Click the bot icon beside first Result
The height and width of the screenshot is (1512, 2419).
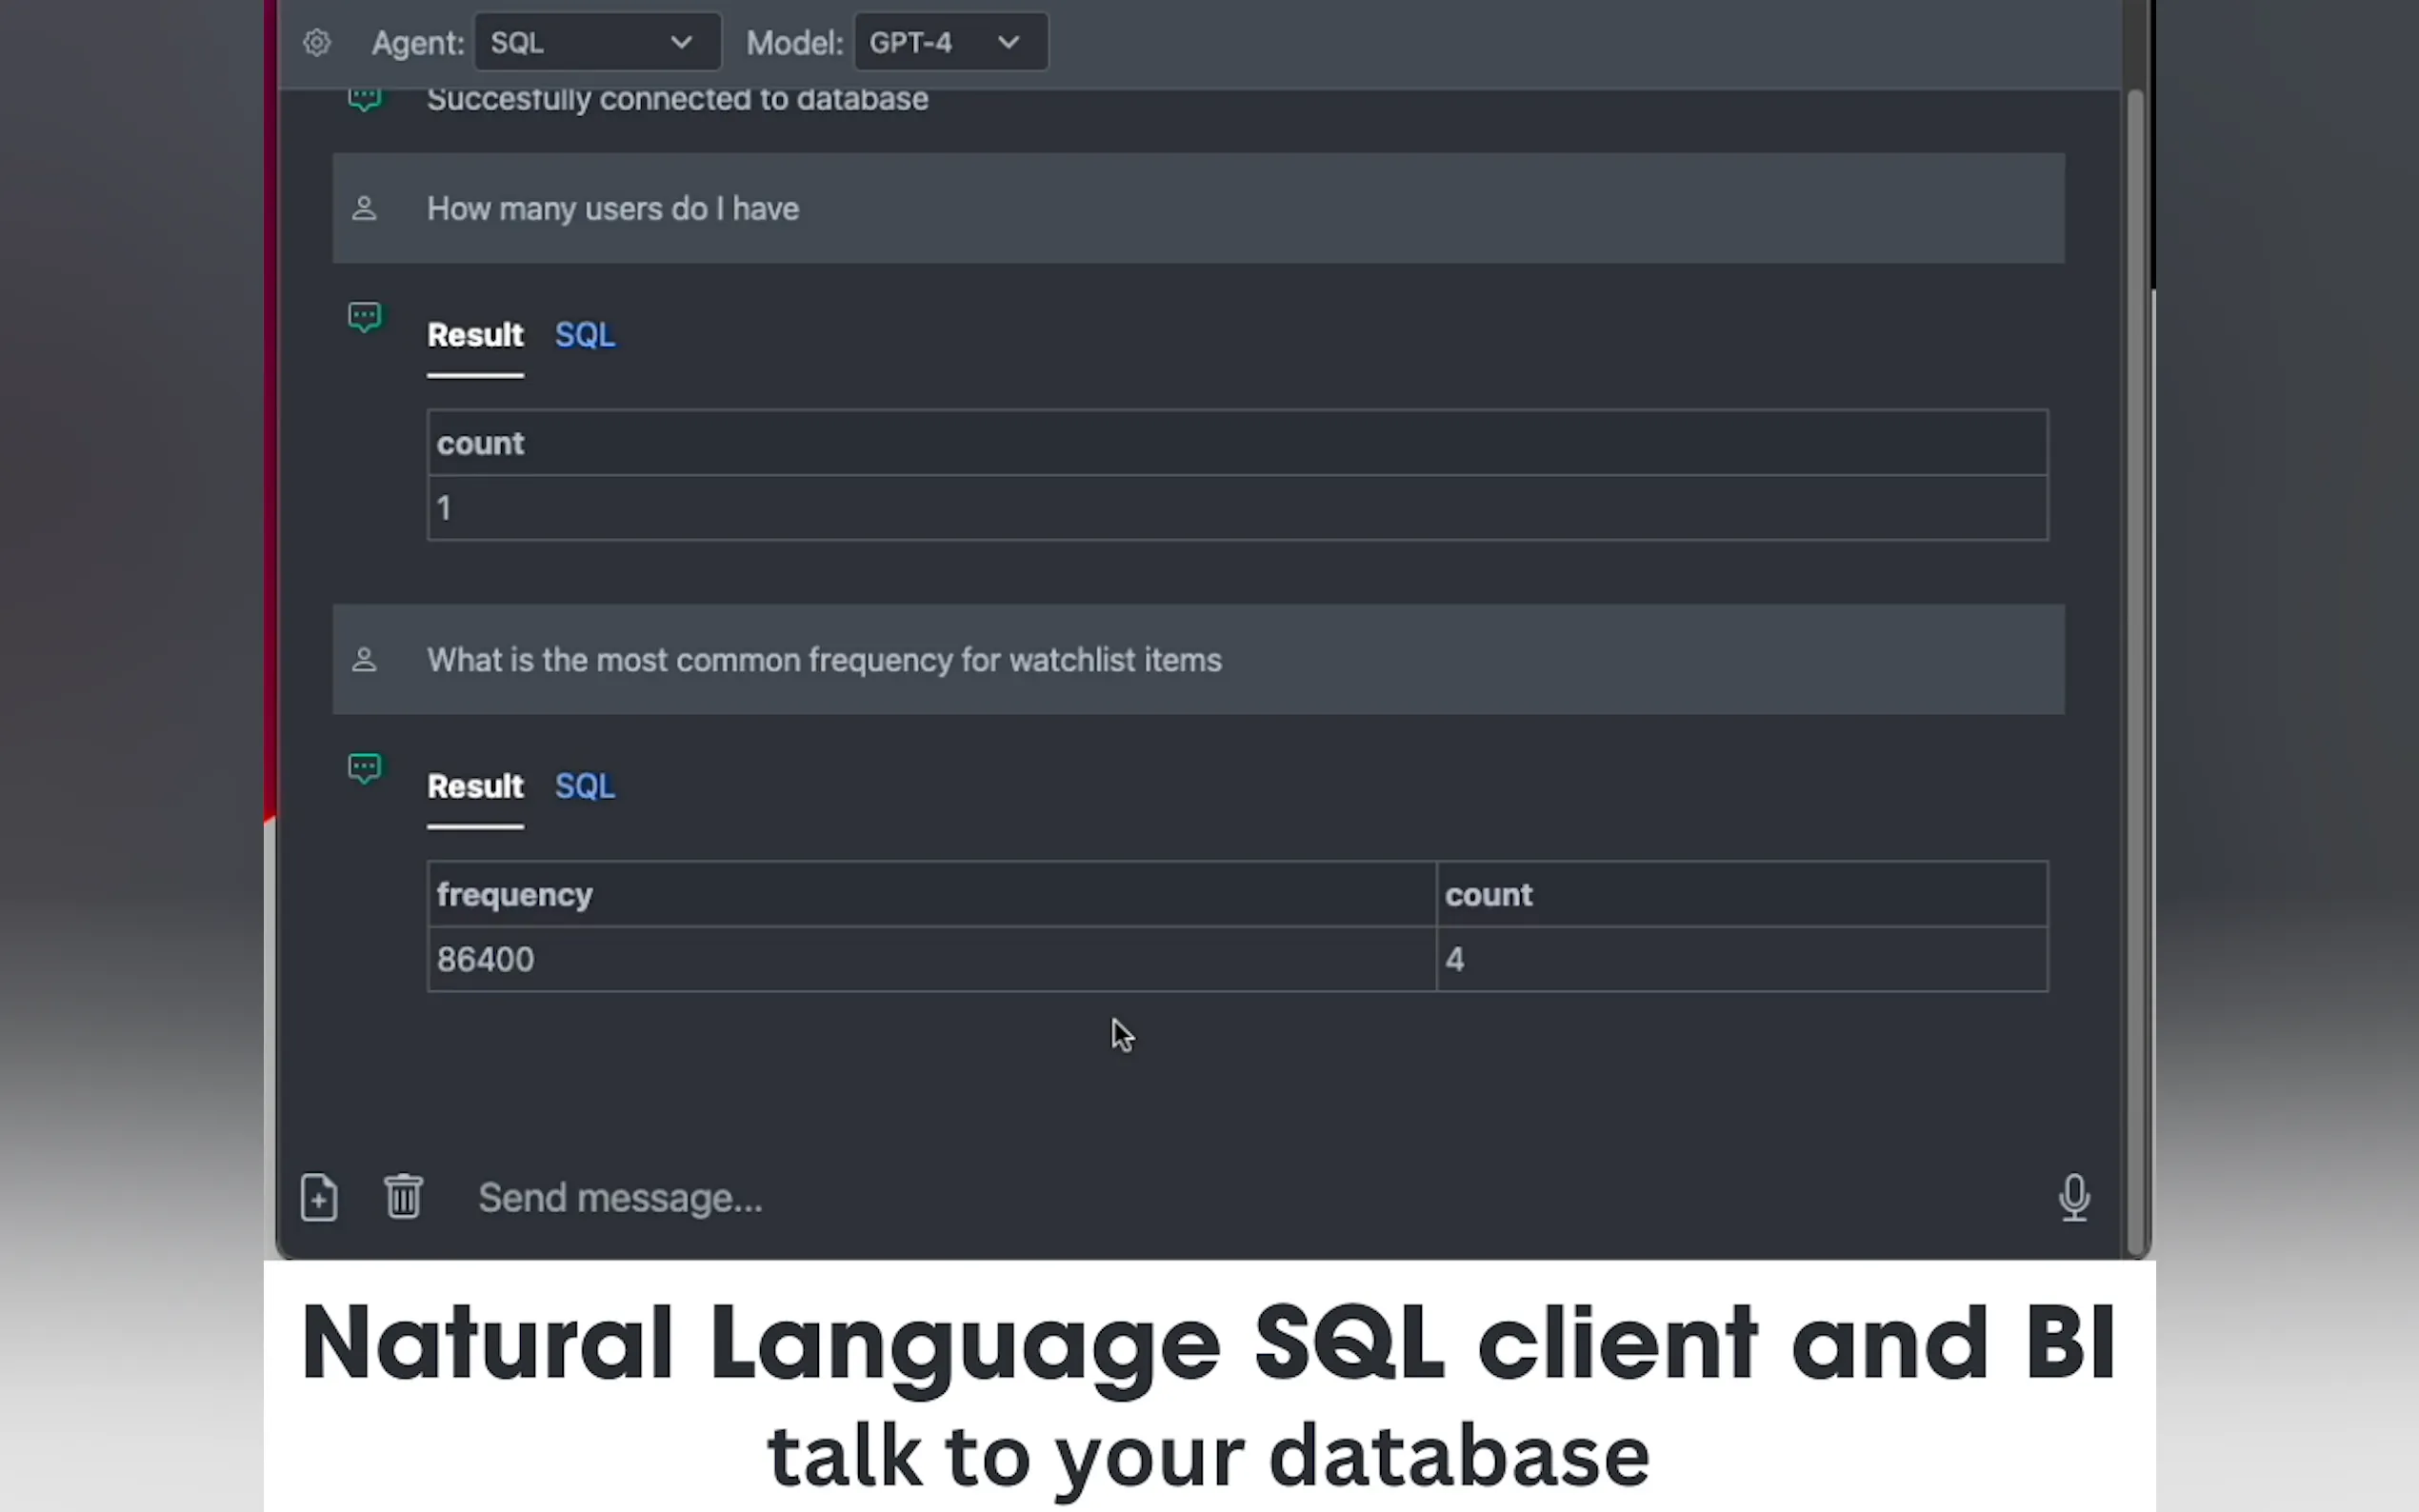[x=364, y=318]
